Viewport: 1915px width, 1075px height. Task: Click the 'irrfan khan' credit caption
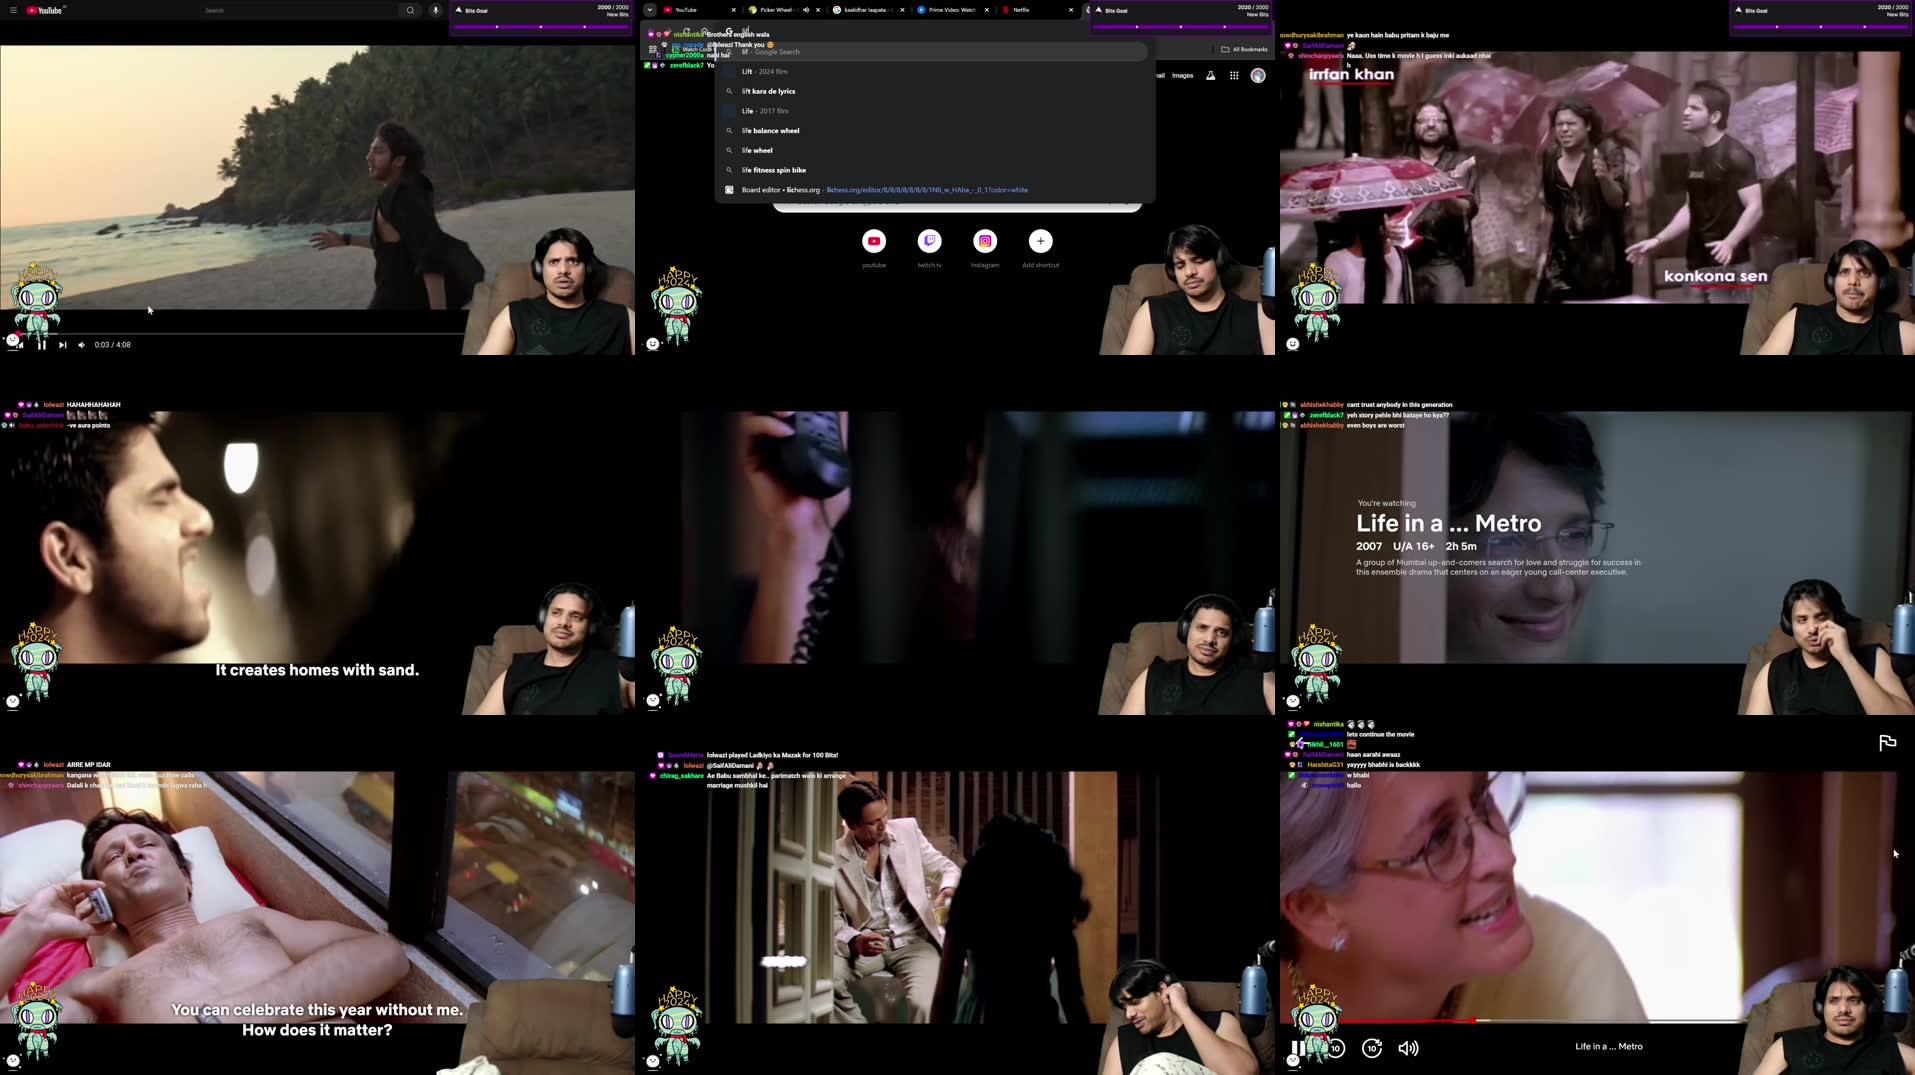(1351, 74)
